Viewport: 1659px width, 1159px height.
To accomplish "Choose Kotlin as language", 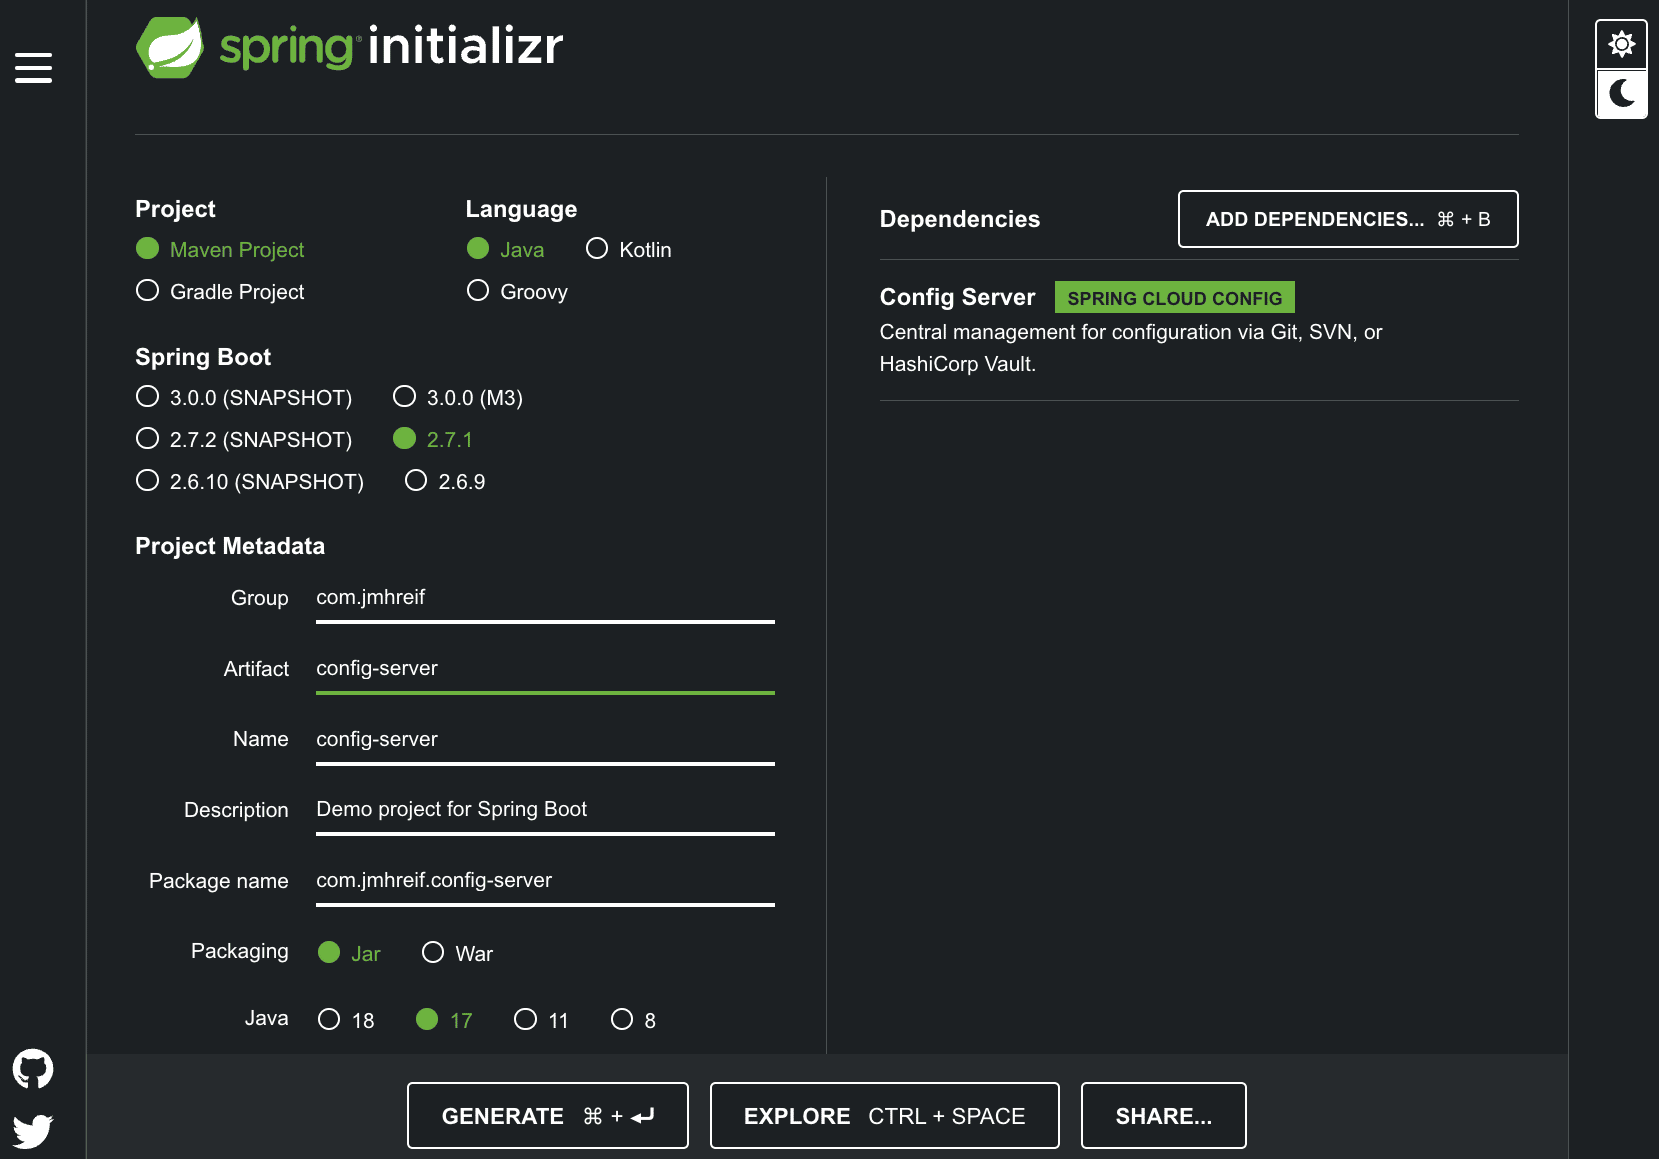I will point(629,249).
